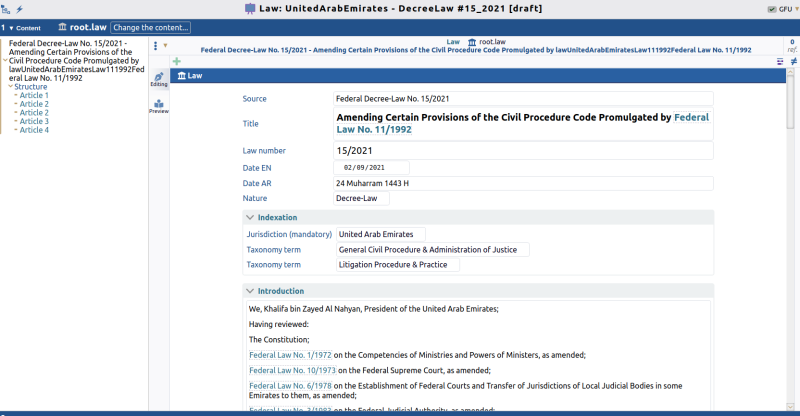Collapse the Indexation section
The height and width of the screenshot is (416, 800).
click(250, 217)
